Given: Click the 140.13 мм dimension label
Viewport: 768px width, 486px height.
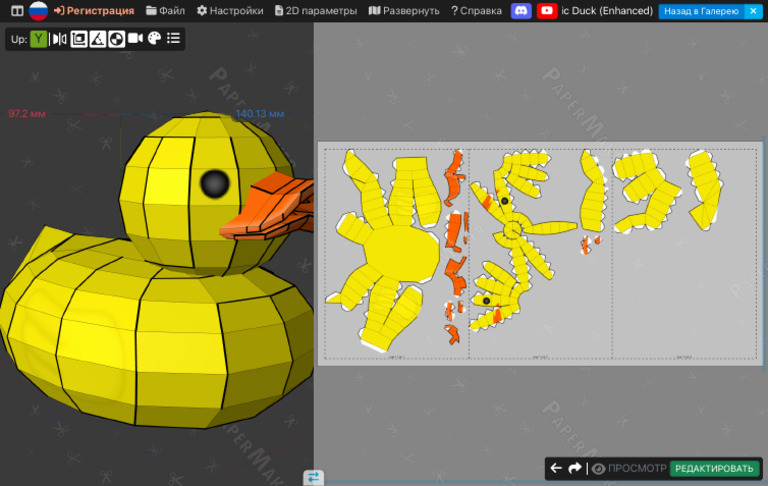Looking at the screenshot, I should (x=260, y=114).
